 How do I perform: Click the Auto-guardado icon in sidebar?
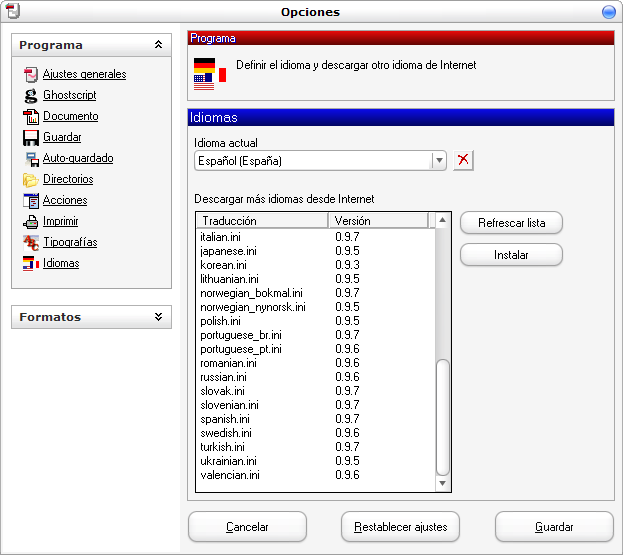[x=32, y=159]
